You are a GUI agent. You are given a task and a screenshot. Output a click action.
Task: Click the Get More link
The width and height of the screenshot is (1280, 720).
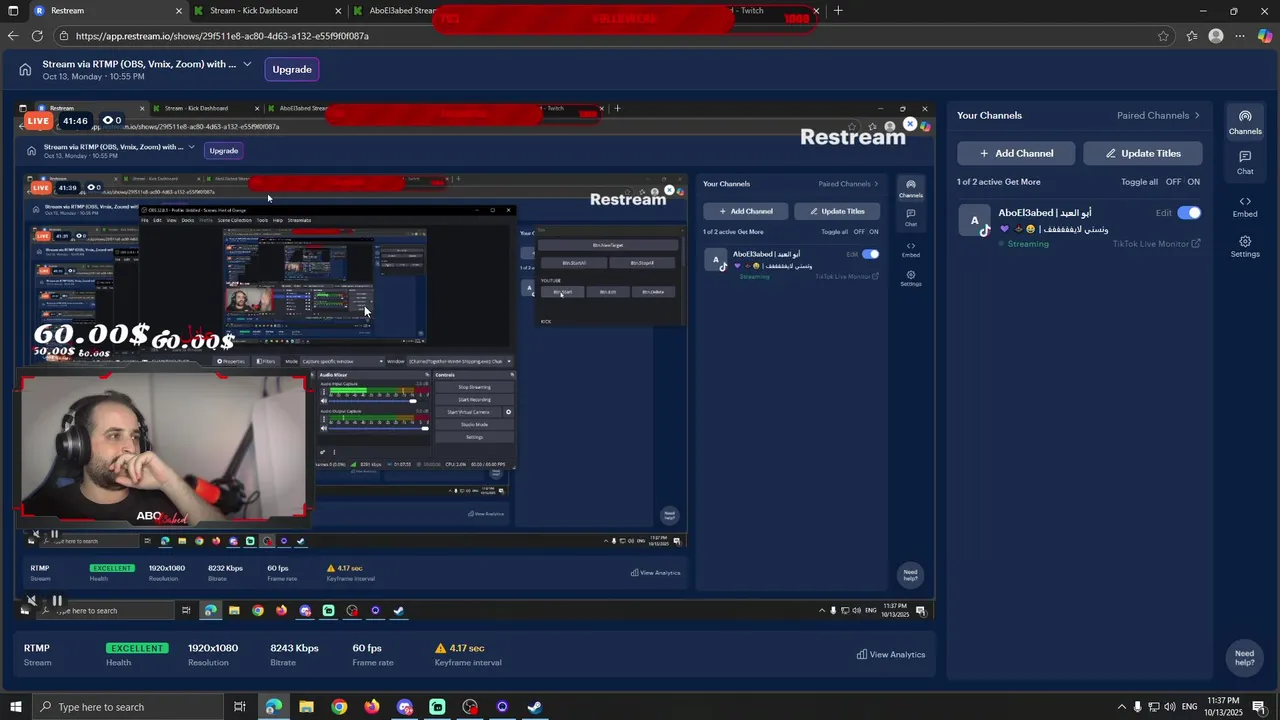1022,182
